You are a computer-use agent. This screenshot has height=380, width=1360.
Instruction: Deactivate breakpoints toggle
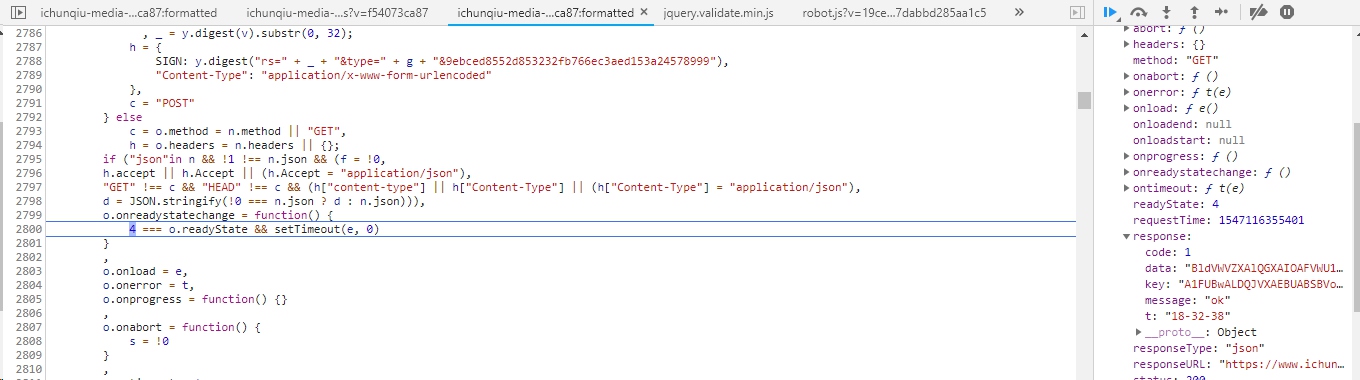pyautogui.click(x=1259, y=13)
